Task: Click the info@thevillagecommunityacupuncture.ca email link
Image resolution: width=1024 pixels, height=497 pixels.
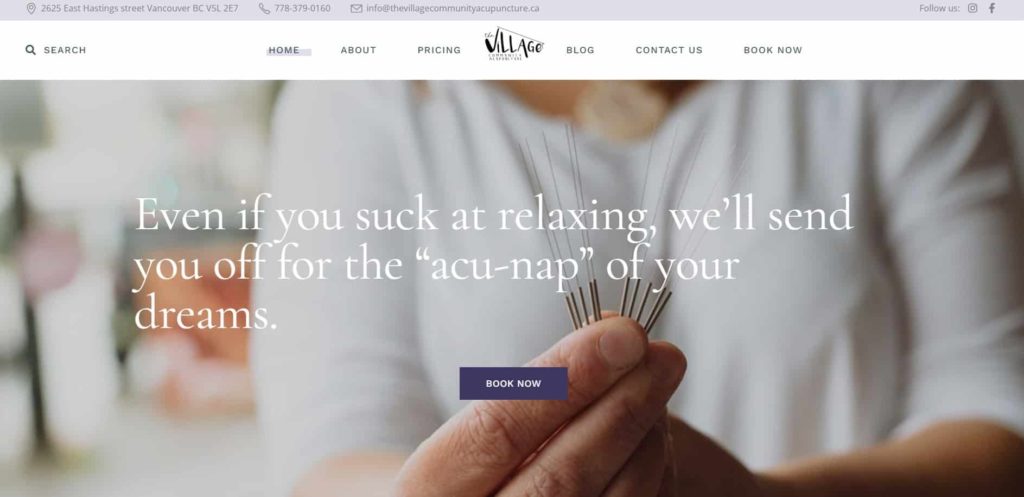Action: coord(453,8)
